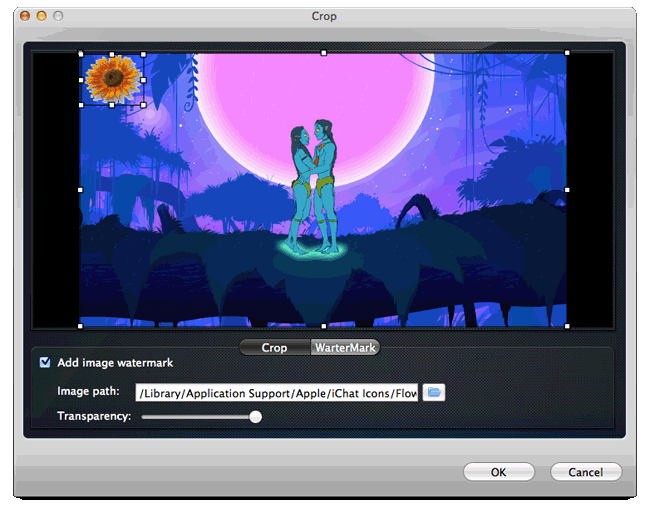Close the Crop window with red button
Viewport: 650px width, 517px height.
[25, 16]
